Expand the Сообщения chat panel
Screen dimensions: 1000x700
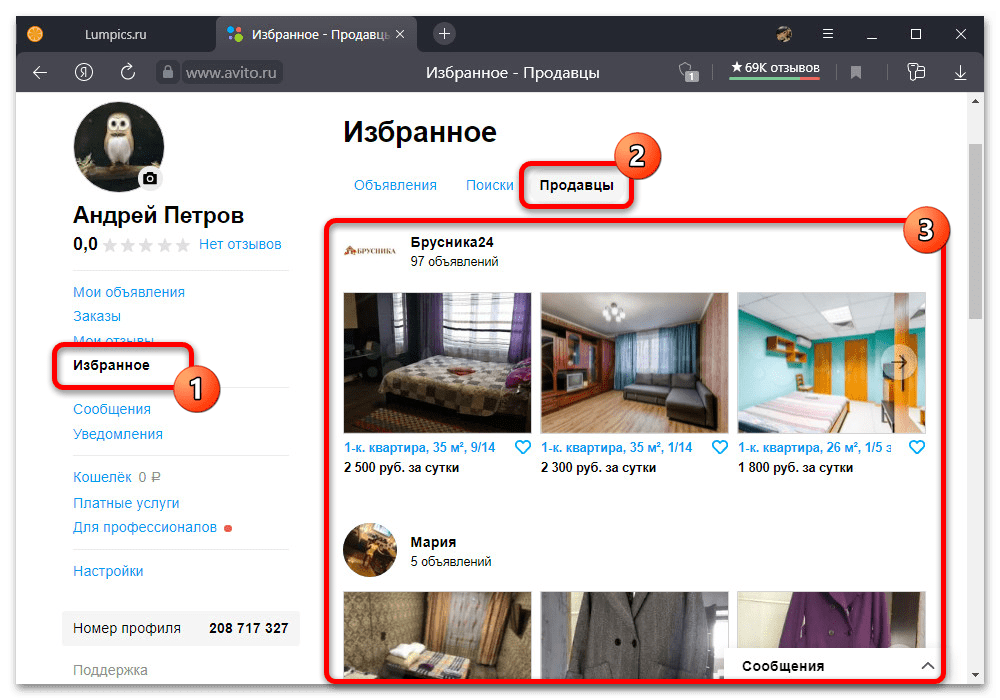pos(927,666)
